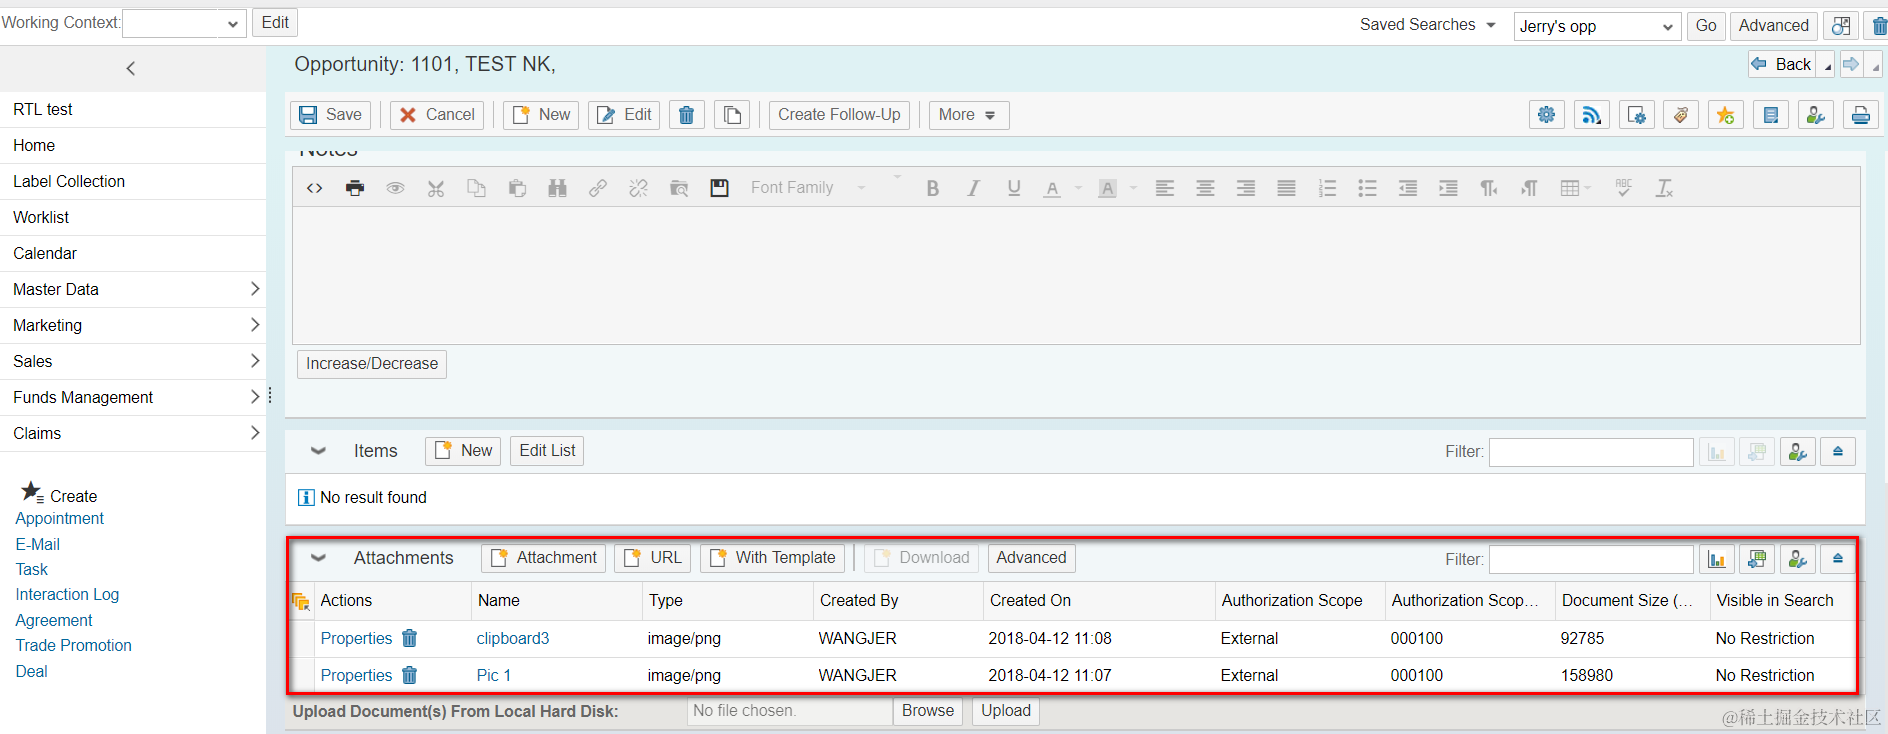Cancel the opportunity edit
Viewport: 1888px width, 734px height.
[437, 115]
